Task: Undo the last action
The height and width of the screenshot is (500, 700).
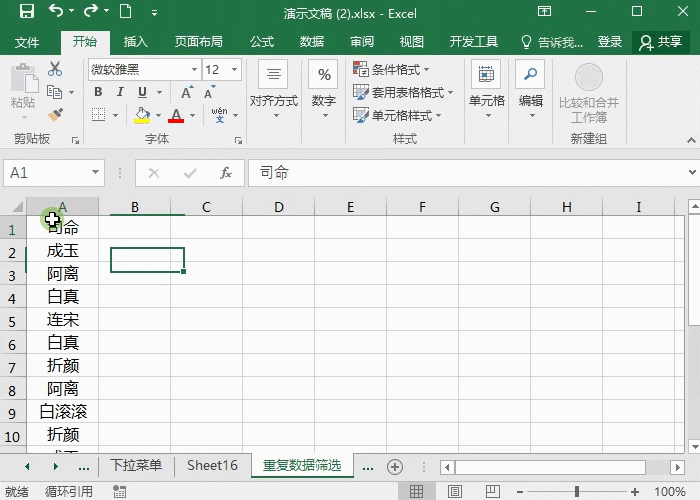Action: (55, 10)
